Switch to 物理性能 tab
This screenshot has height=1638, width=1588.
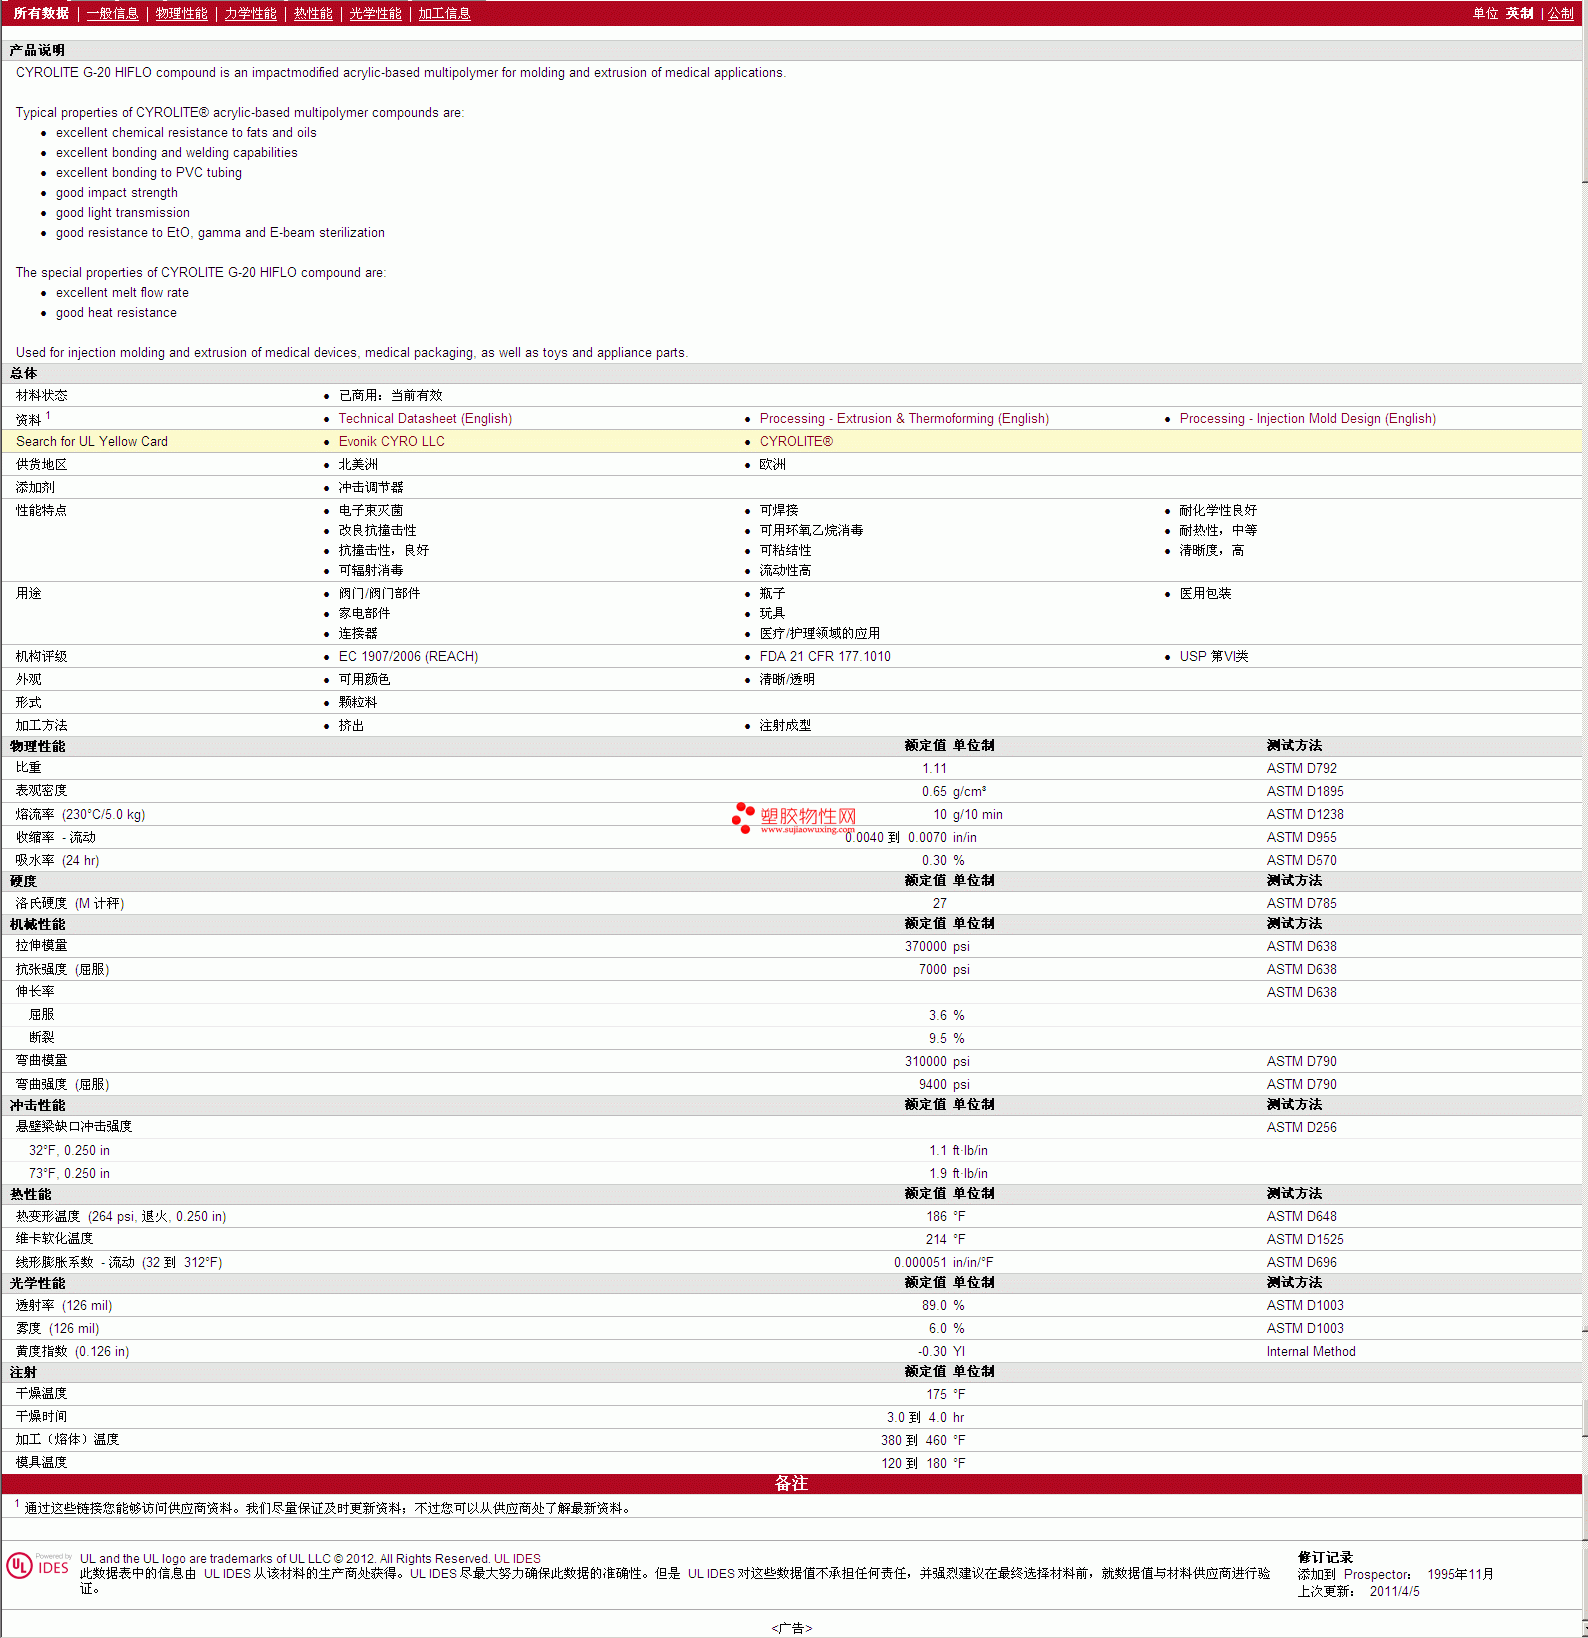click(x=181, y=13)
